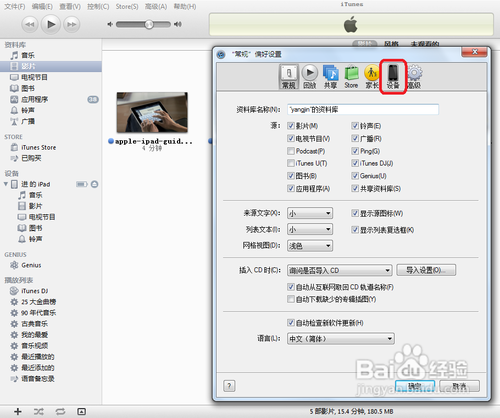The width and height of the screenshot is (500, 418).
Task: Add a new playlist with plus button
Action: [18, 412]
